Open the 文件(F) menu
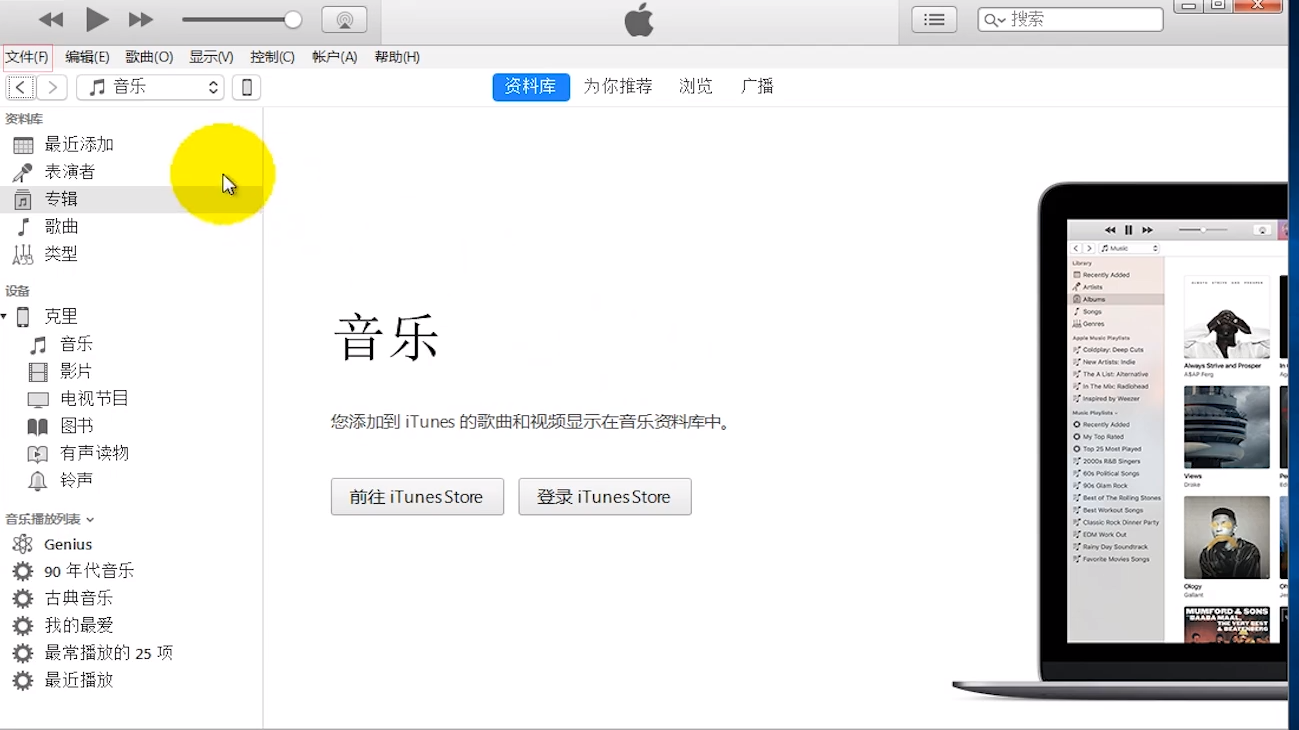Screen dimensions: 1299x730 (27, 57)
